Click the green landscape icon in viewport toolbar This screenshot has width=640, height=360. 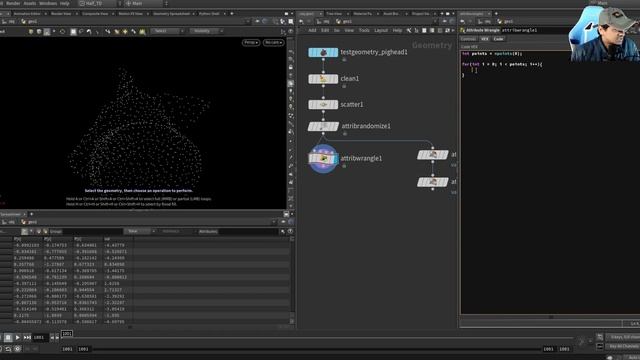coord(142,31)
